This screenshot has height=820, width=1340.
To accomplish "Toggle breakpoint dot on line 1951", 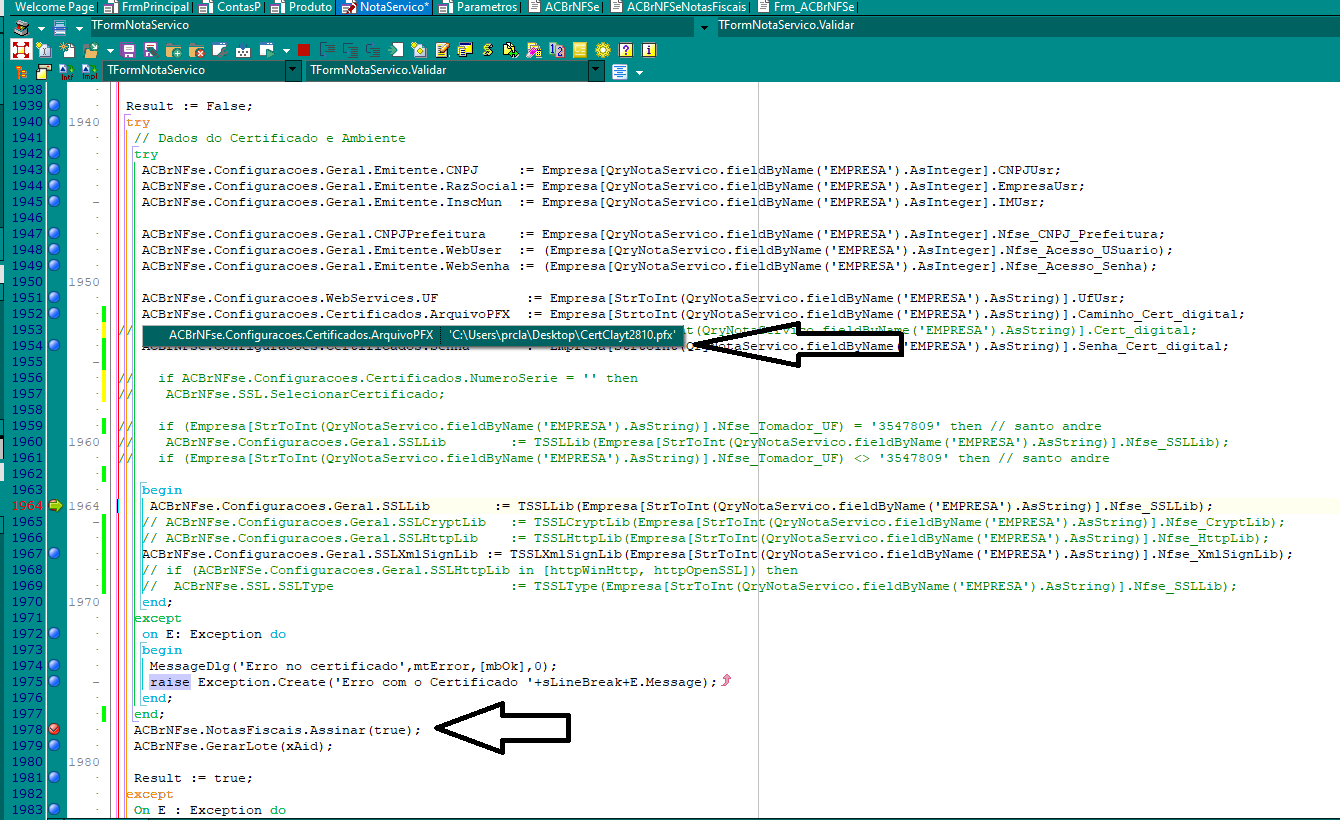I will point(54,298).
